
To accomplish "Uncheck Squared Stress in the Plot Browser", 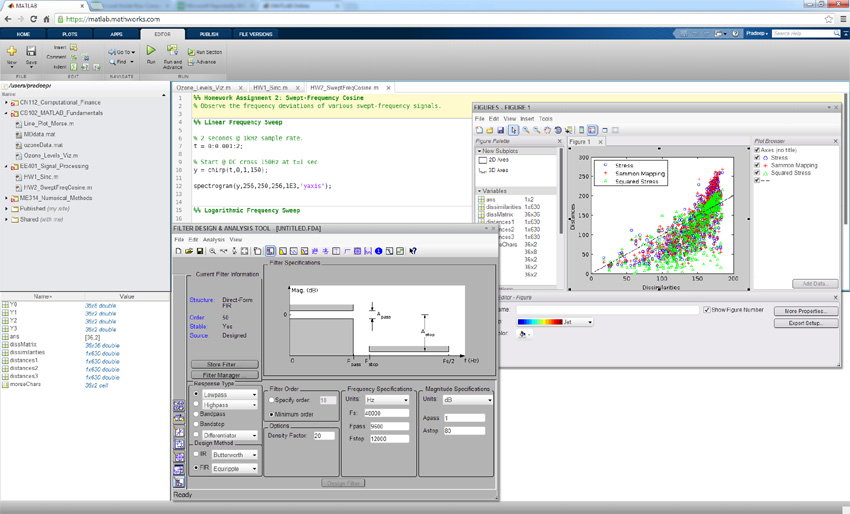I will 758,173.
